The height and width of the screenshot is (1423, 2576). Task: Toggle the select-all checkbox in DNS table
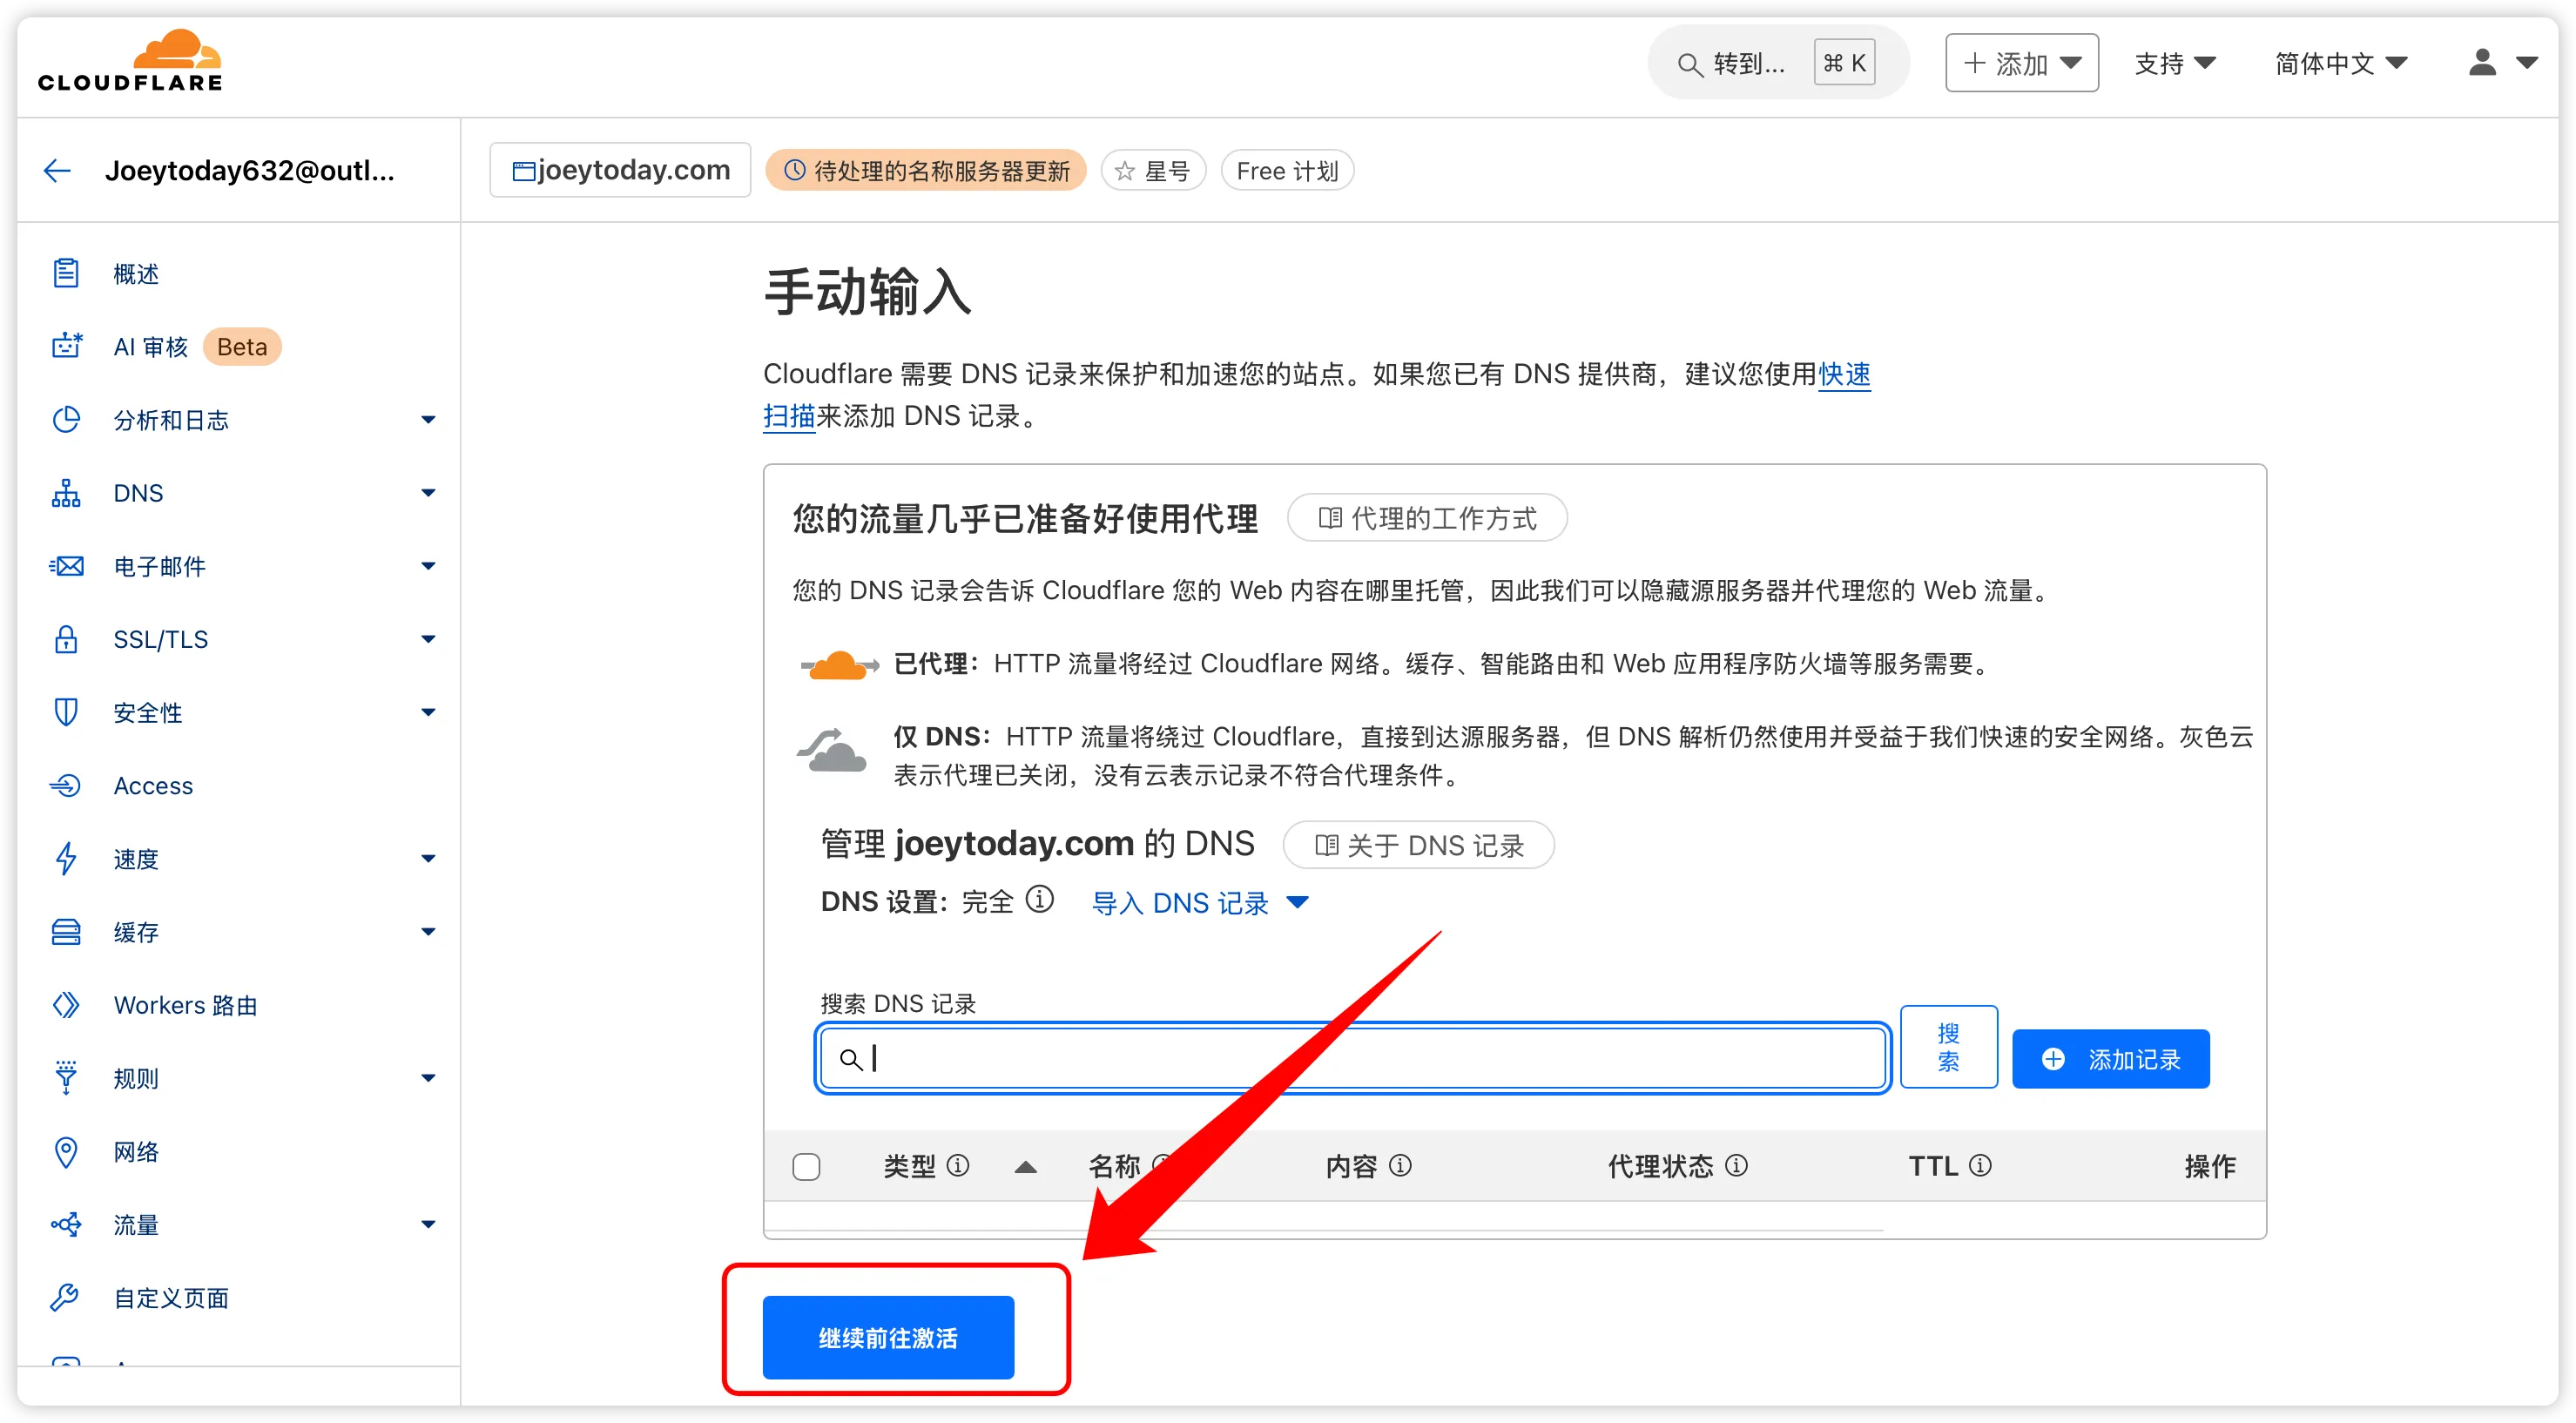[806, 1166]
